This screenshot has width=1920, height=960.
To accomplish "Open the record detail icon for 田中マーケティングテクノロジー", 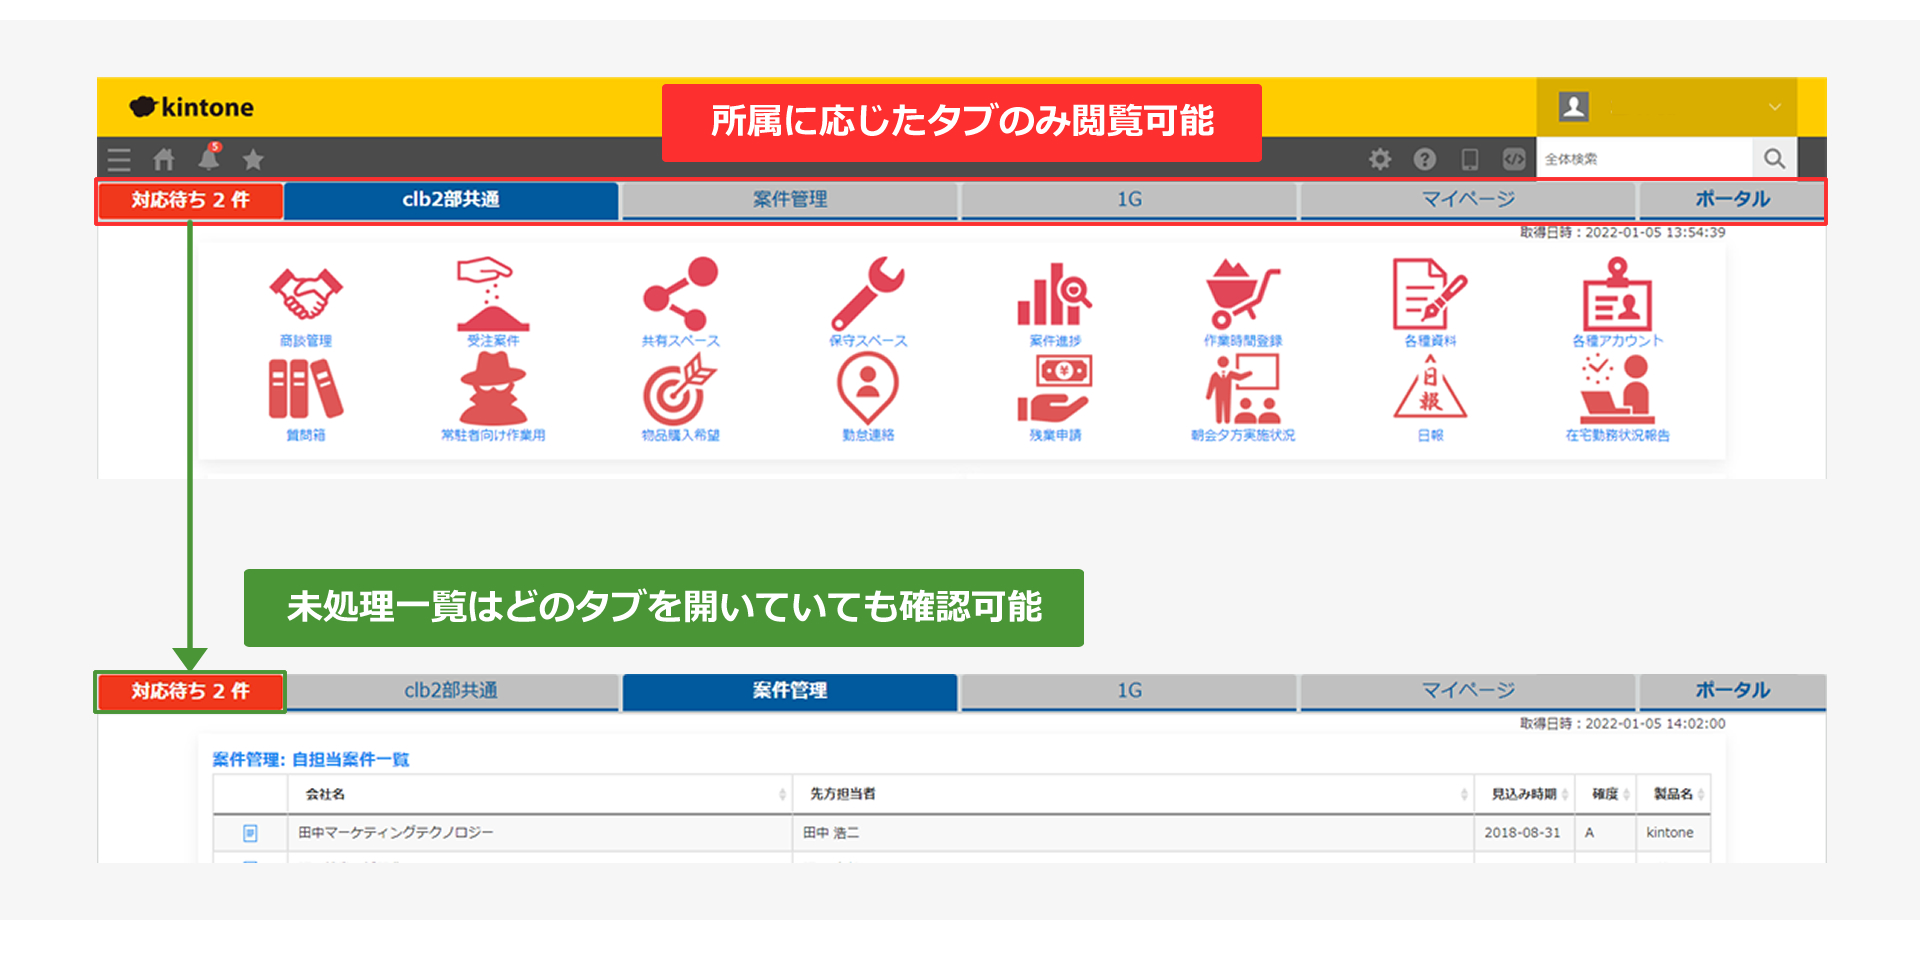I will pos(250,833).
